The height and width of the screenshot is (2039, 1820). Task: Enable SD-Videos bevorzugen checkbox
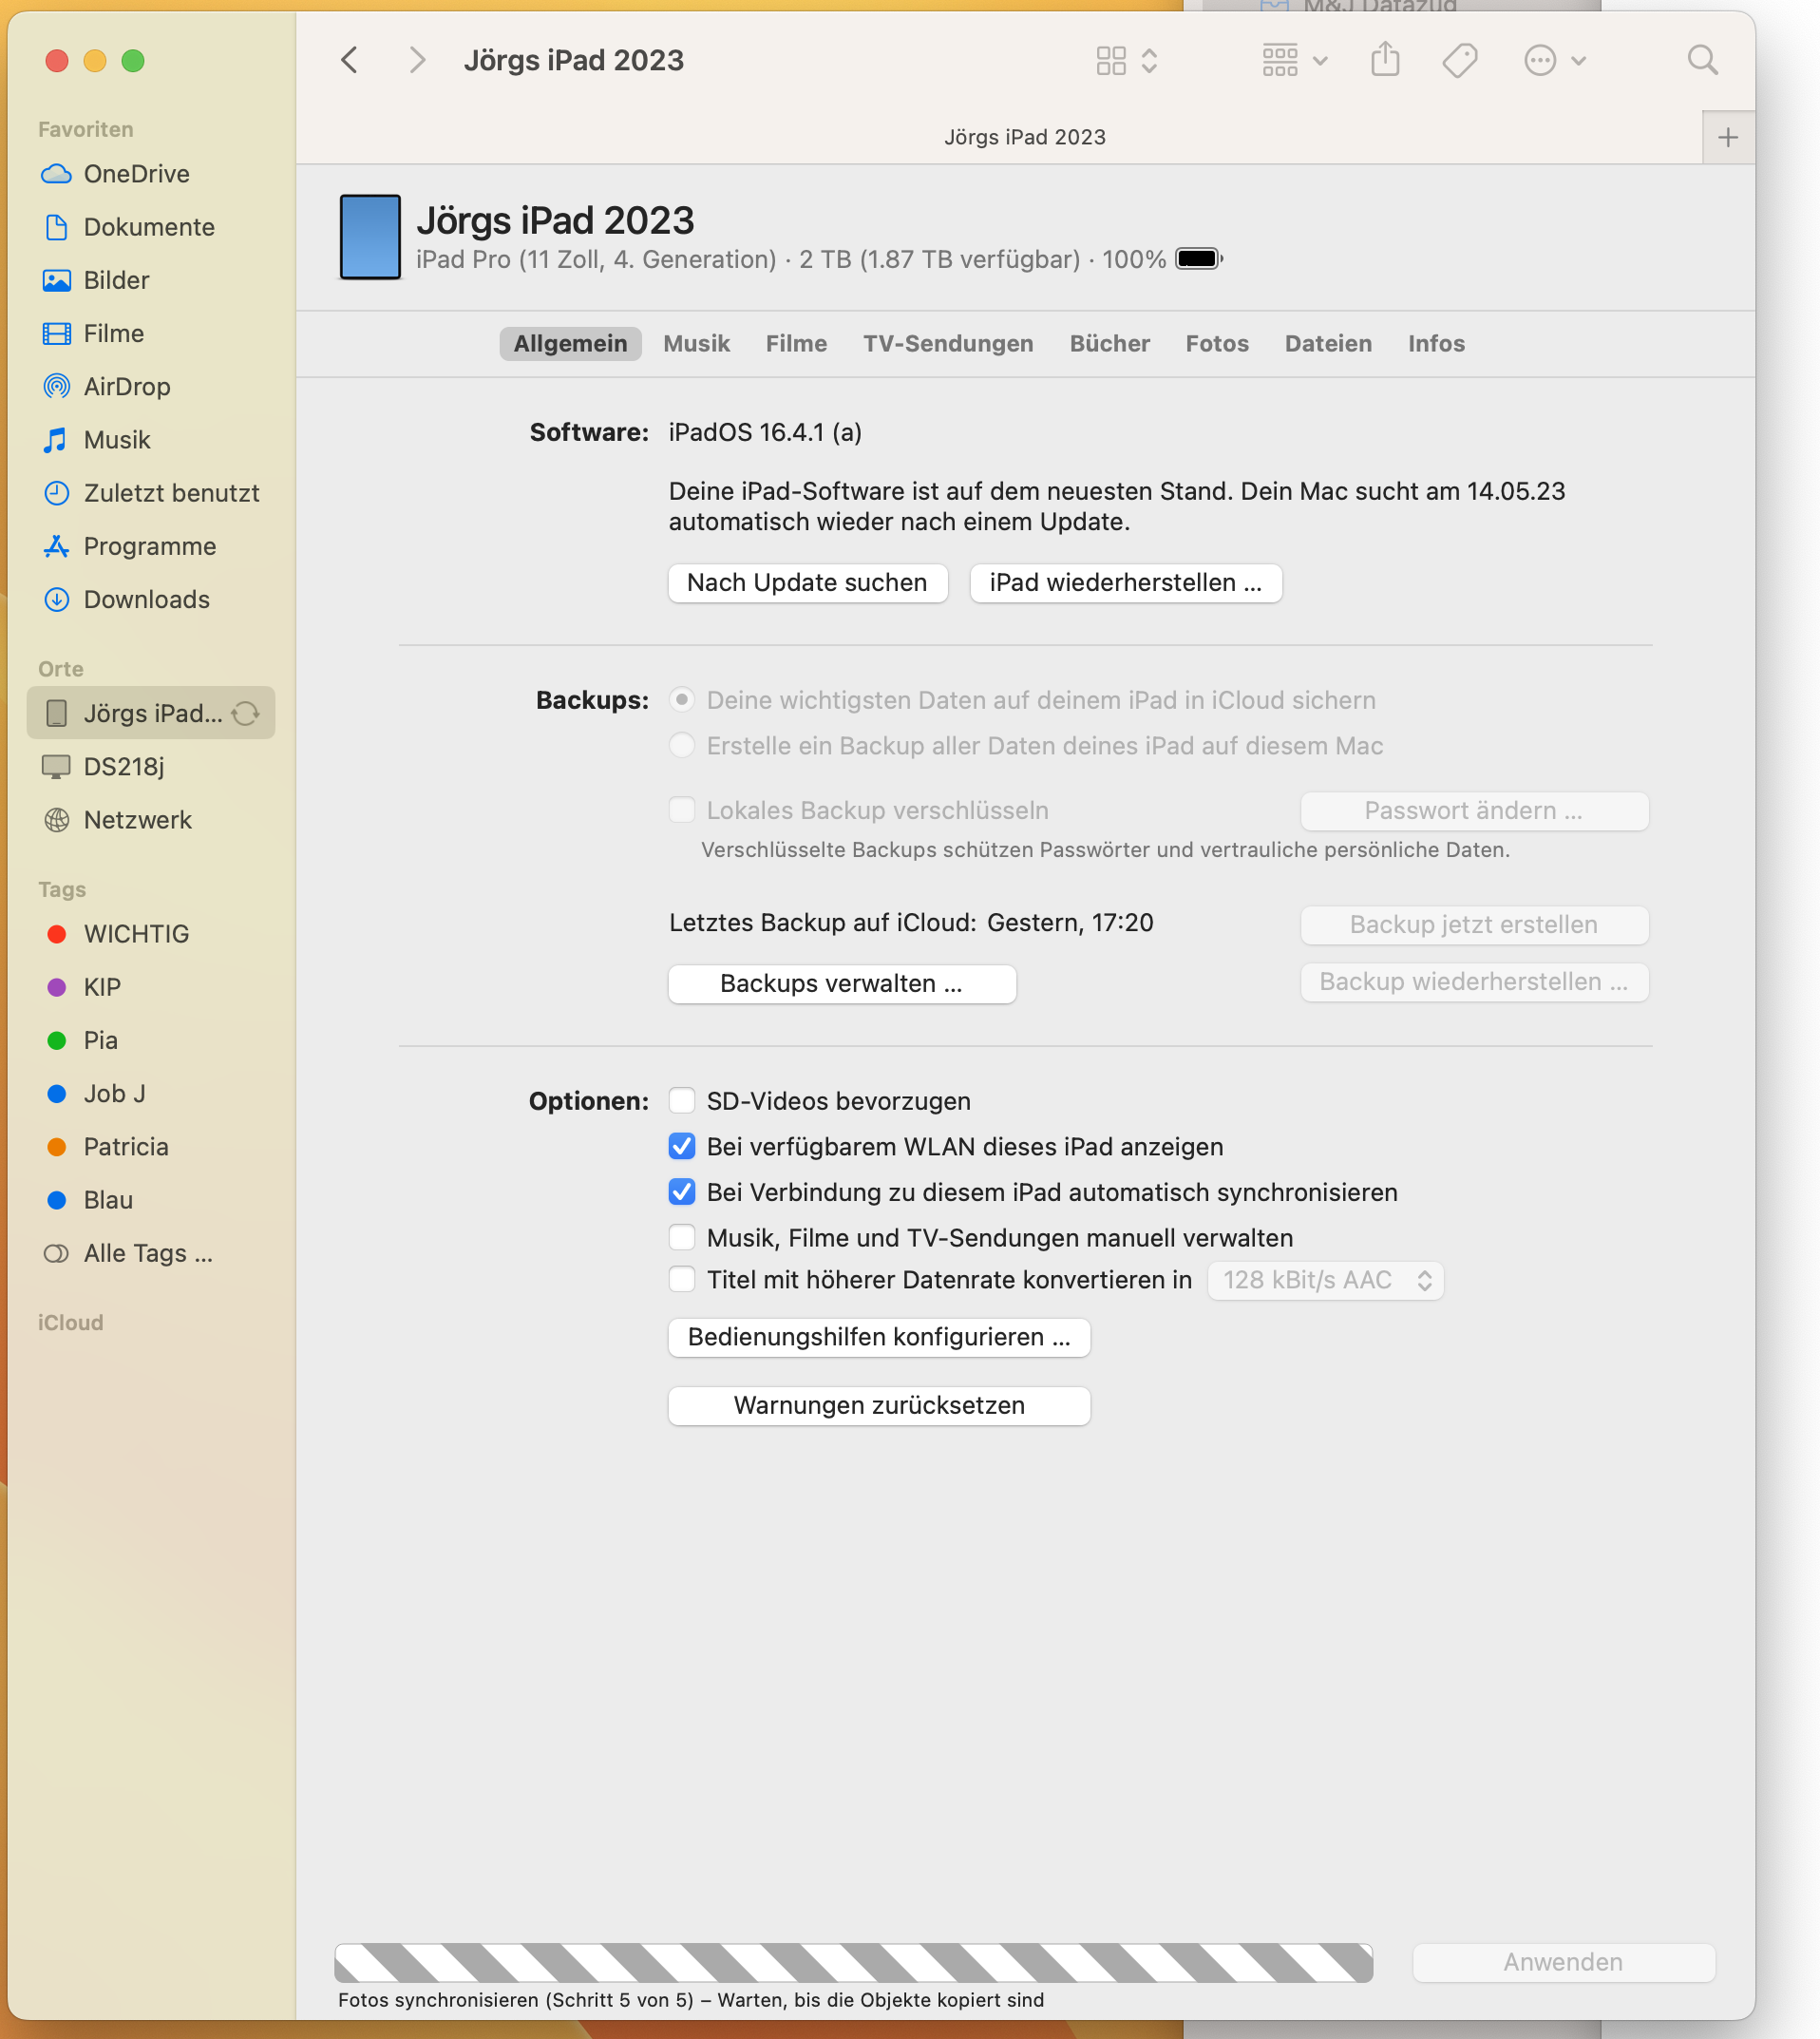(682, 1101)
